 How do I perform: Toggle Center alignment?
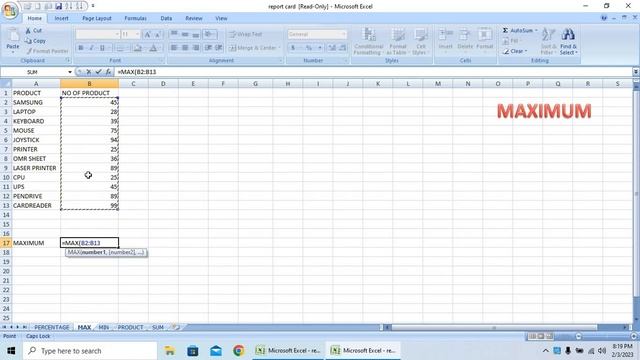pyautogui.click(x=185, y=48)
